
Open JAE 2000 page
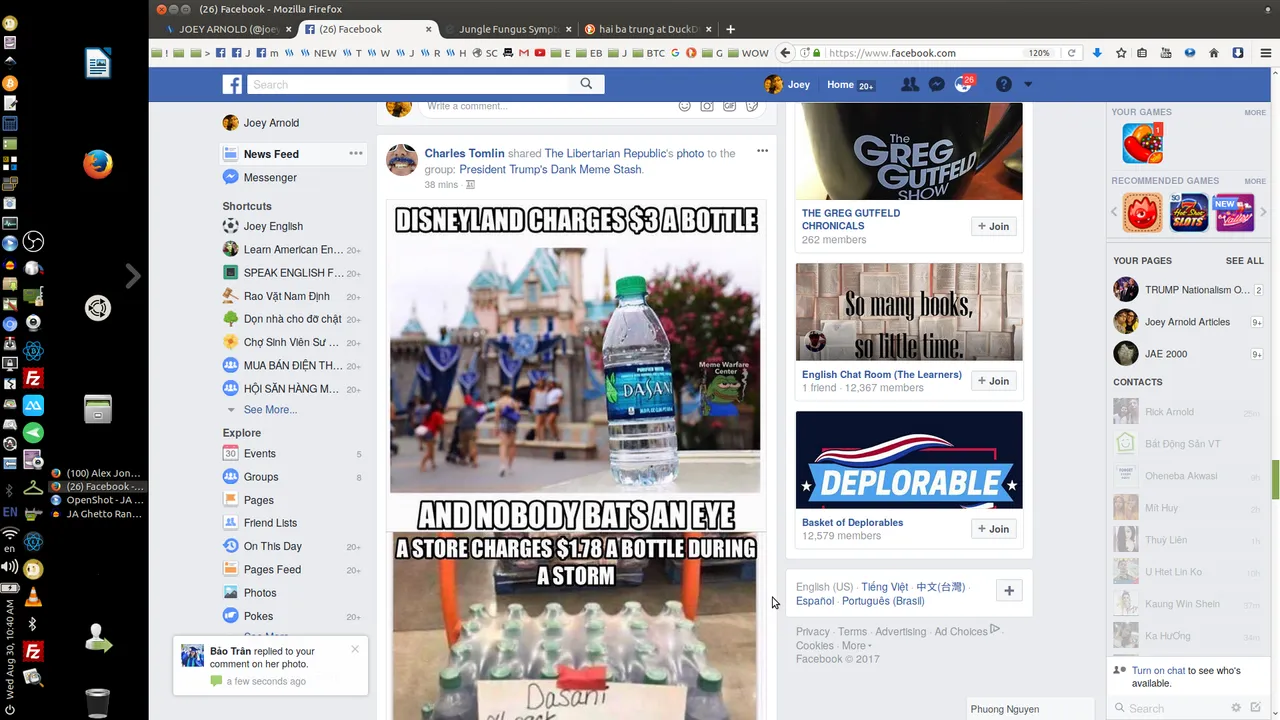click(1165, 354)
